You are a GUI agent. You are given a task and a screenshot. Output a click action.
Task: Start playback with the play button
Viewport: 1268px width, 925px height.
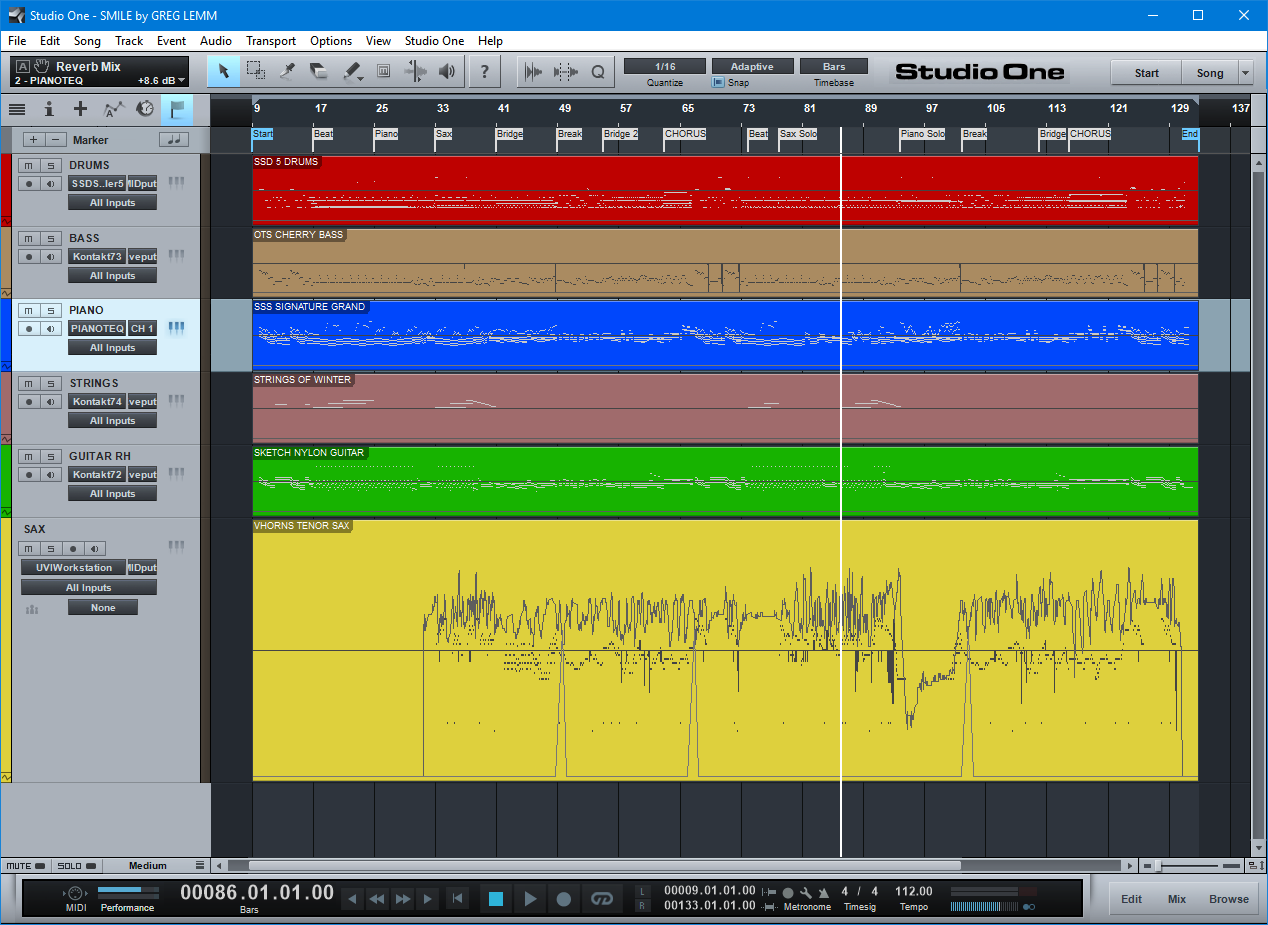530,899
